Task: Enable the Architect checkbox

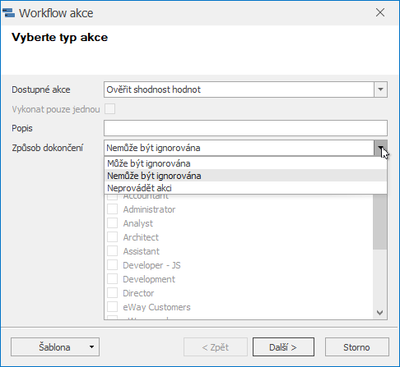Action: pyautogui.click(x=112, y=237)
